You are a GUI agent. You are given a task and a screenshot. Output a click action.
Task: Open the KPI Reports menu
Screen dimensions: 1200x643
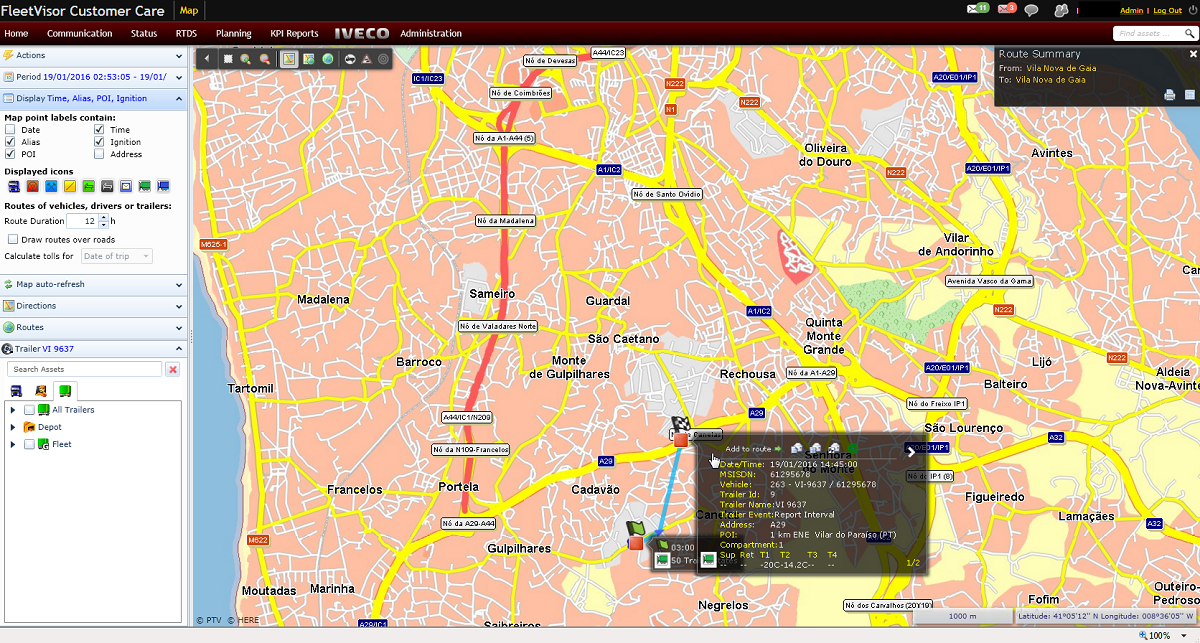[294, 33]
